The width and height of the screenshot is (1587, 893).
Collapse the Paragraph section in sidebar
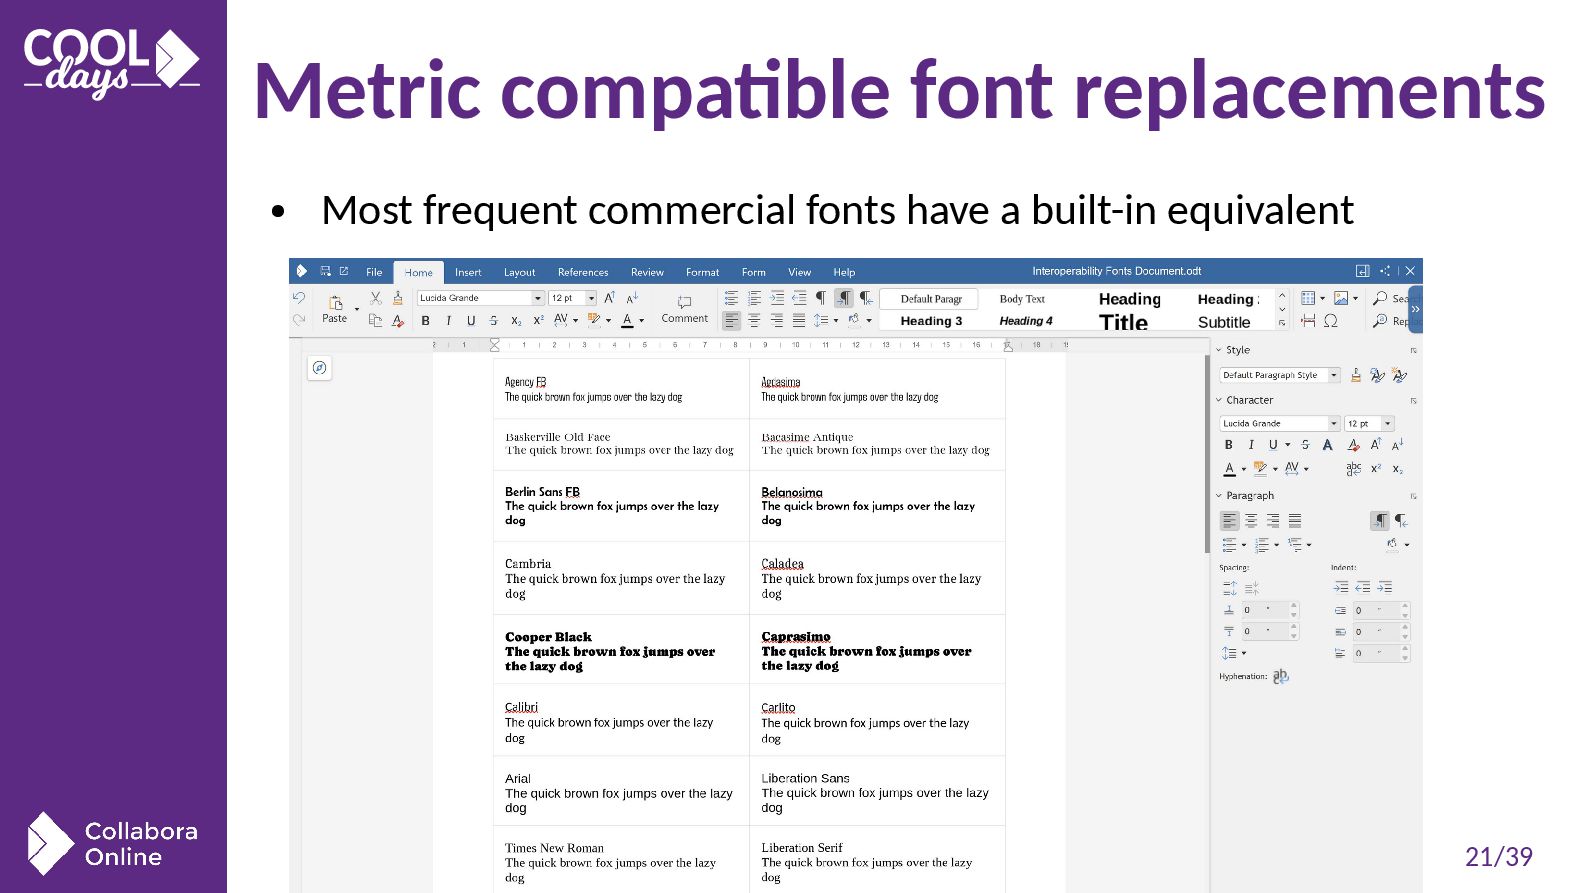[x=1219, y=496]
